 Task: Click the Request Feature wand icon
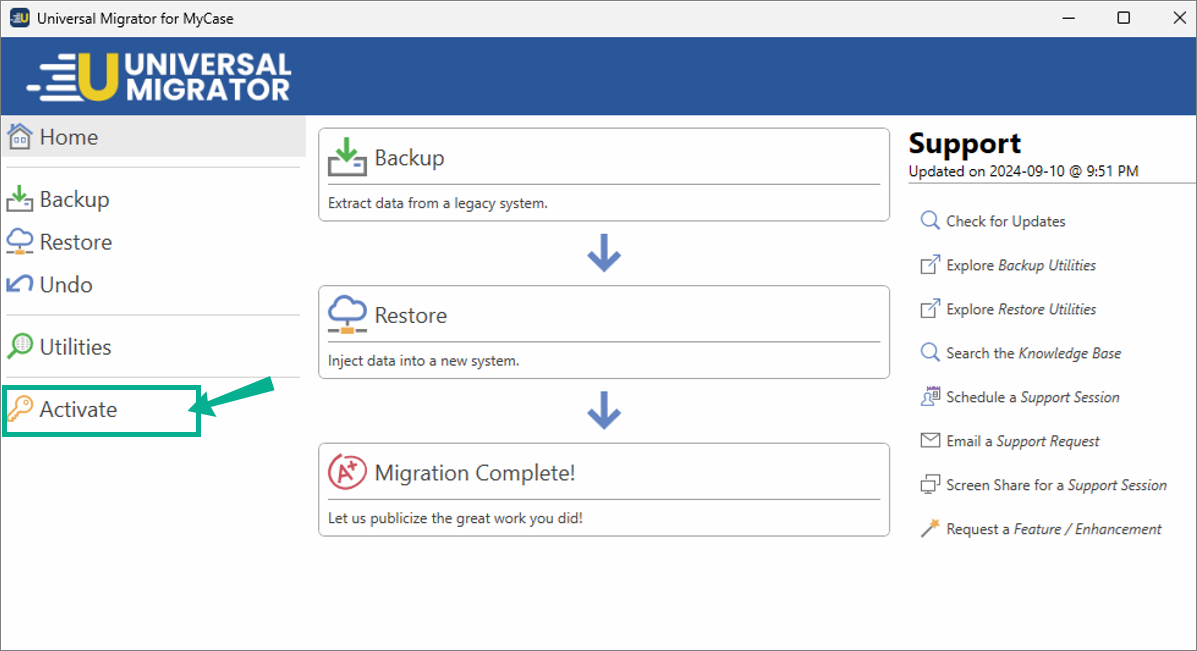tap(930, 528)
